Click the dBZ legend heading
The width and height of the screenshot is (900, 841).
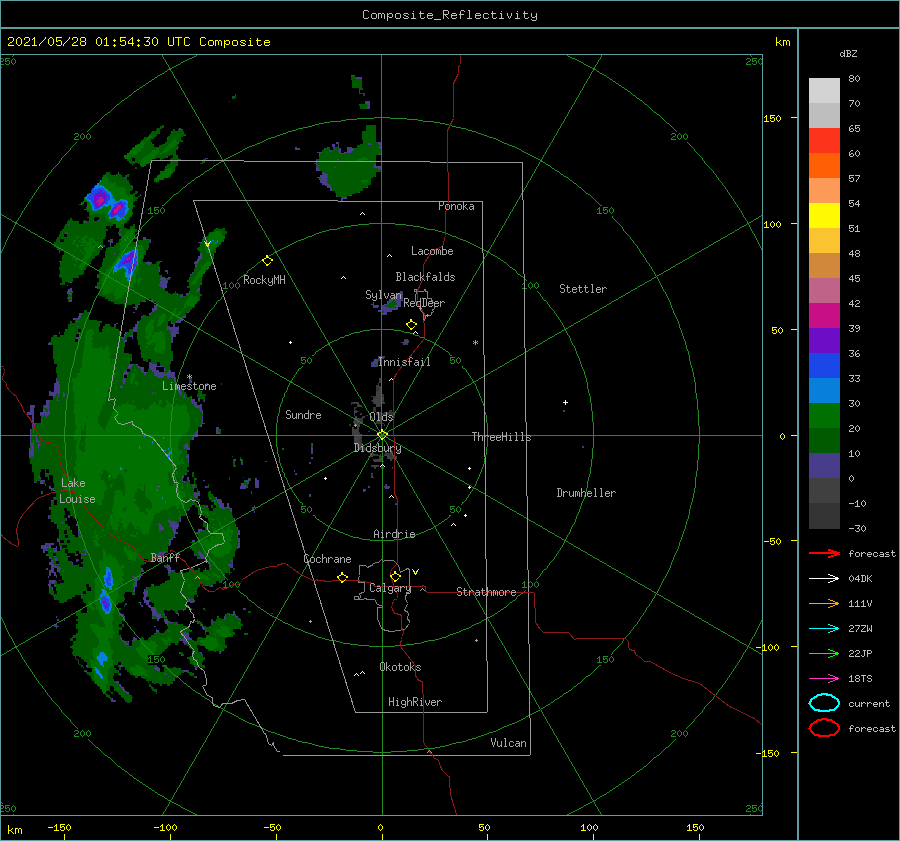click(848, 53)
